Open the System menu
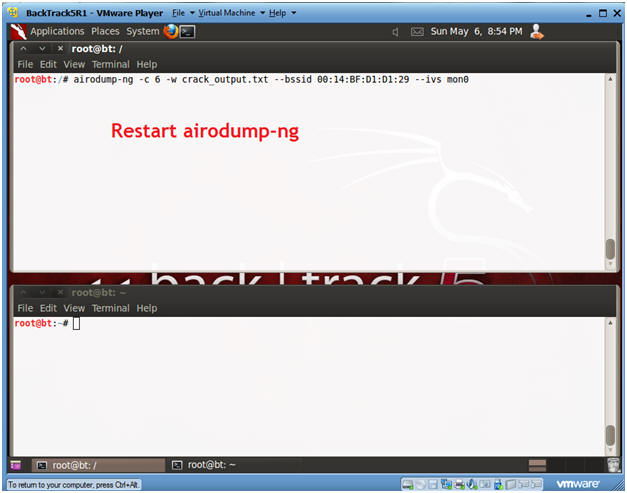The image size is (627, 493). coord(143,31)
